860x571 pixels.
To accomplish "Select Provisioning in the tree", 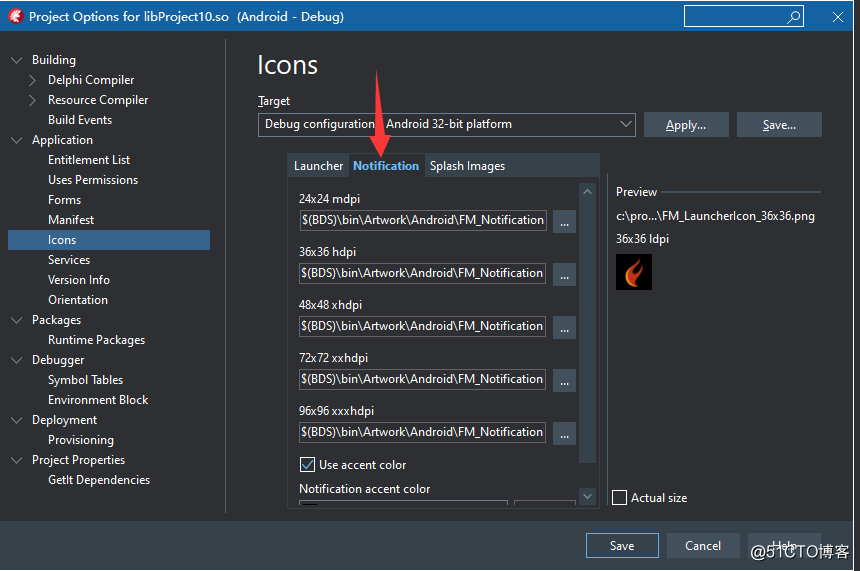I will pyautogui.click(x=81, y=440).
